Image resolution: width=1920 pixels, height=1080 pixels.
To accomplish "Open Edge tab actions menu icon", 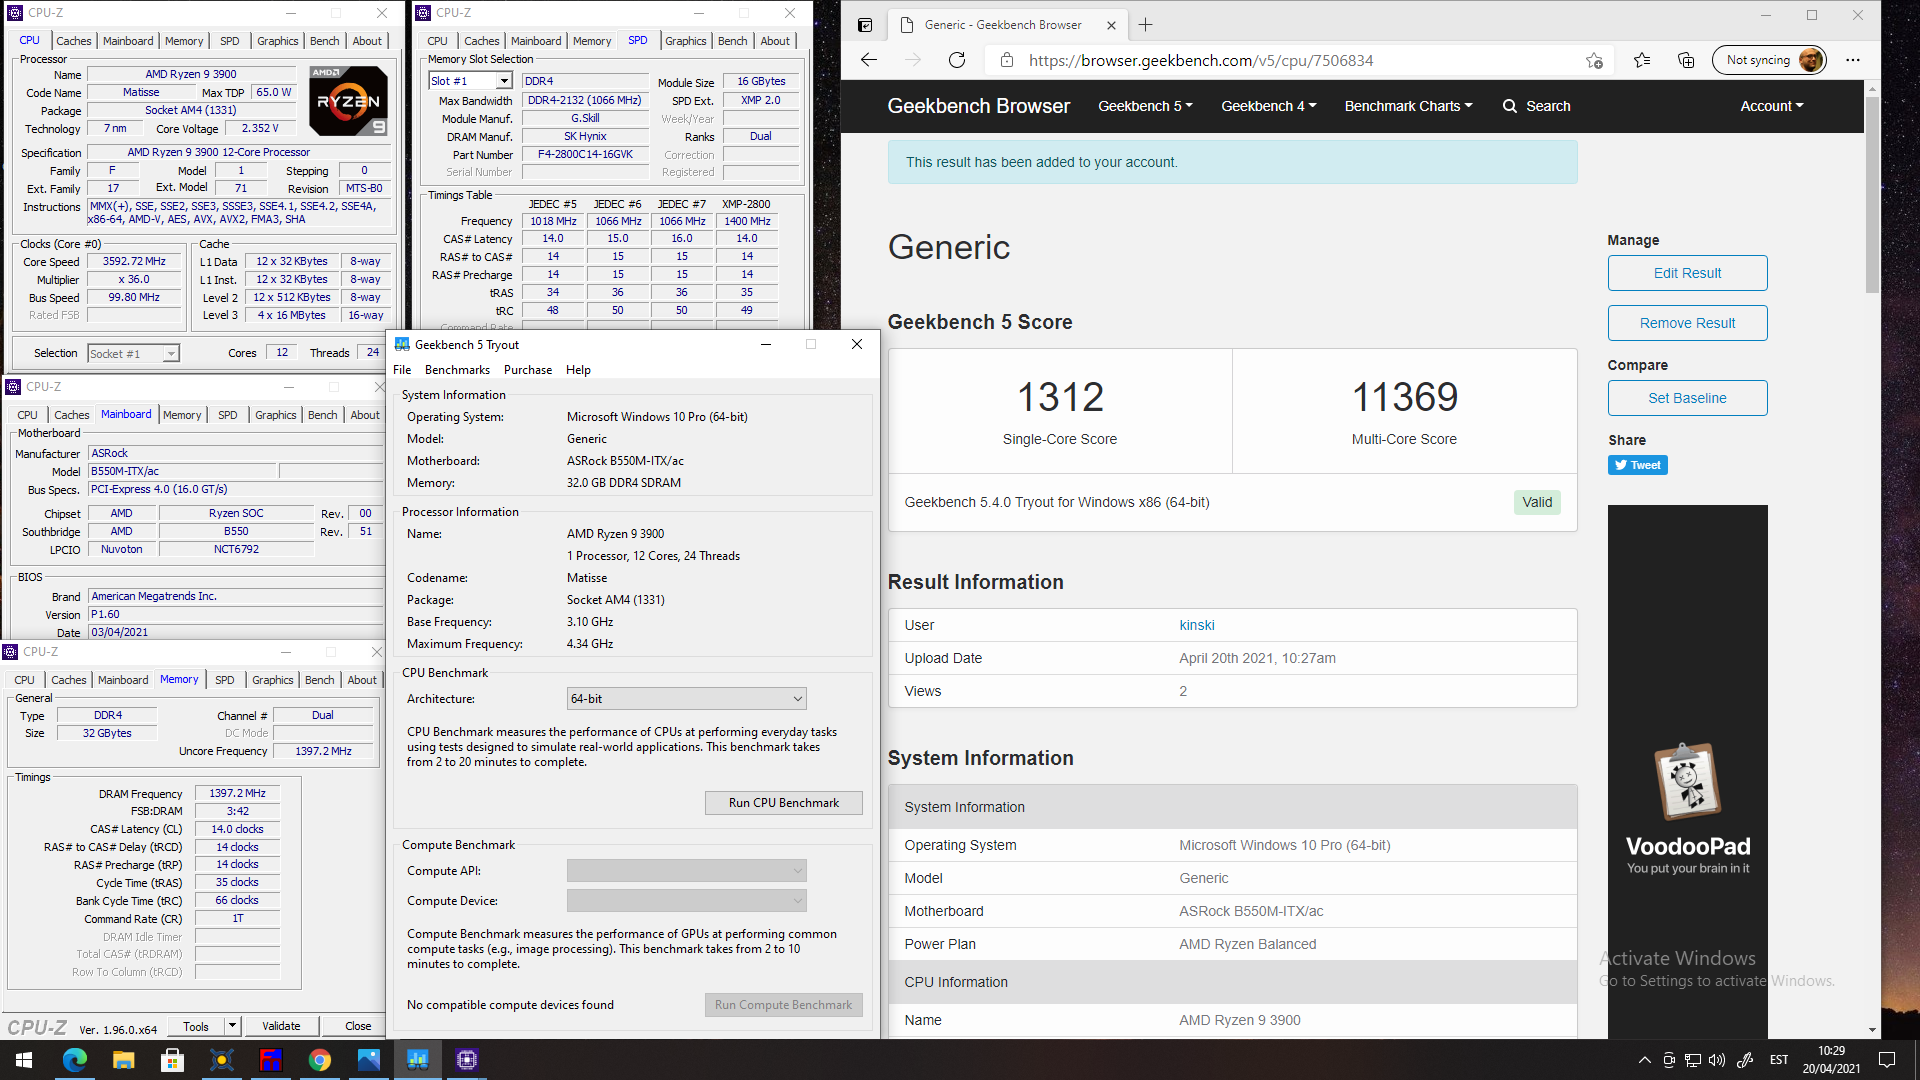I will point(865,25).
